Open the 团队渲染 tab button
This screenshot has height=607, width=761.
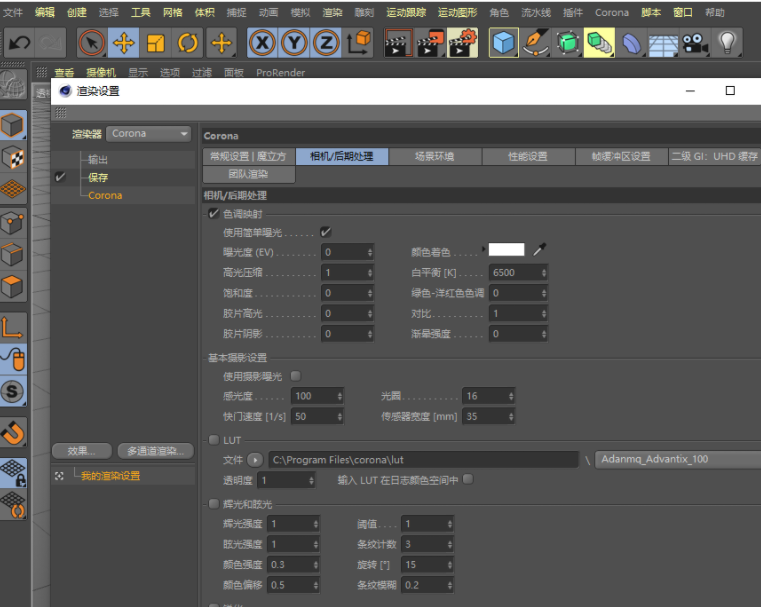(x=248, y=174)
